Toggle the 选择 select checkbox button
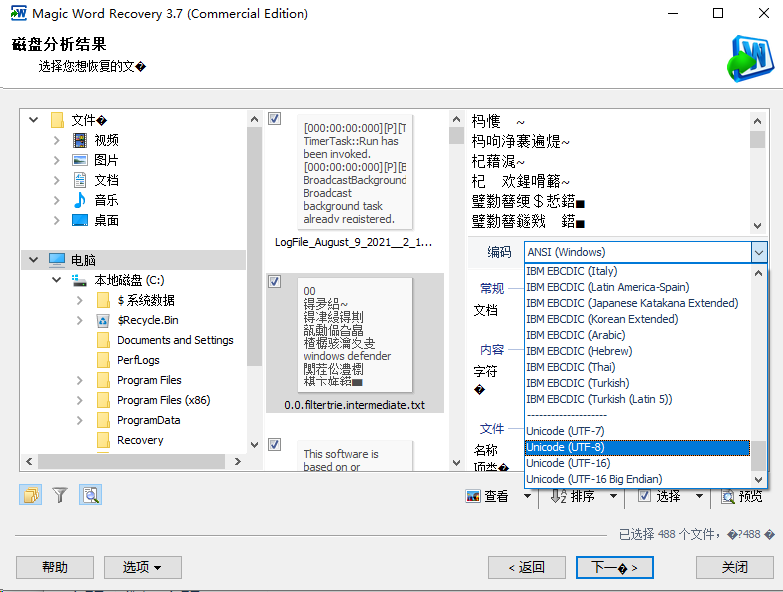 pos(644,496)
